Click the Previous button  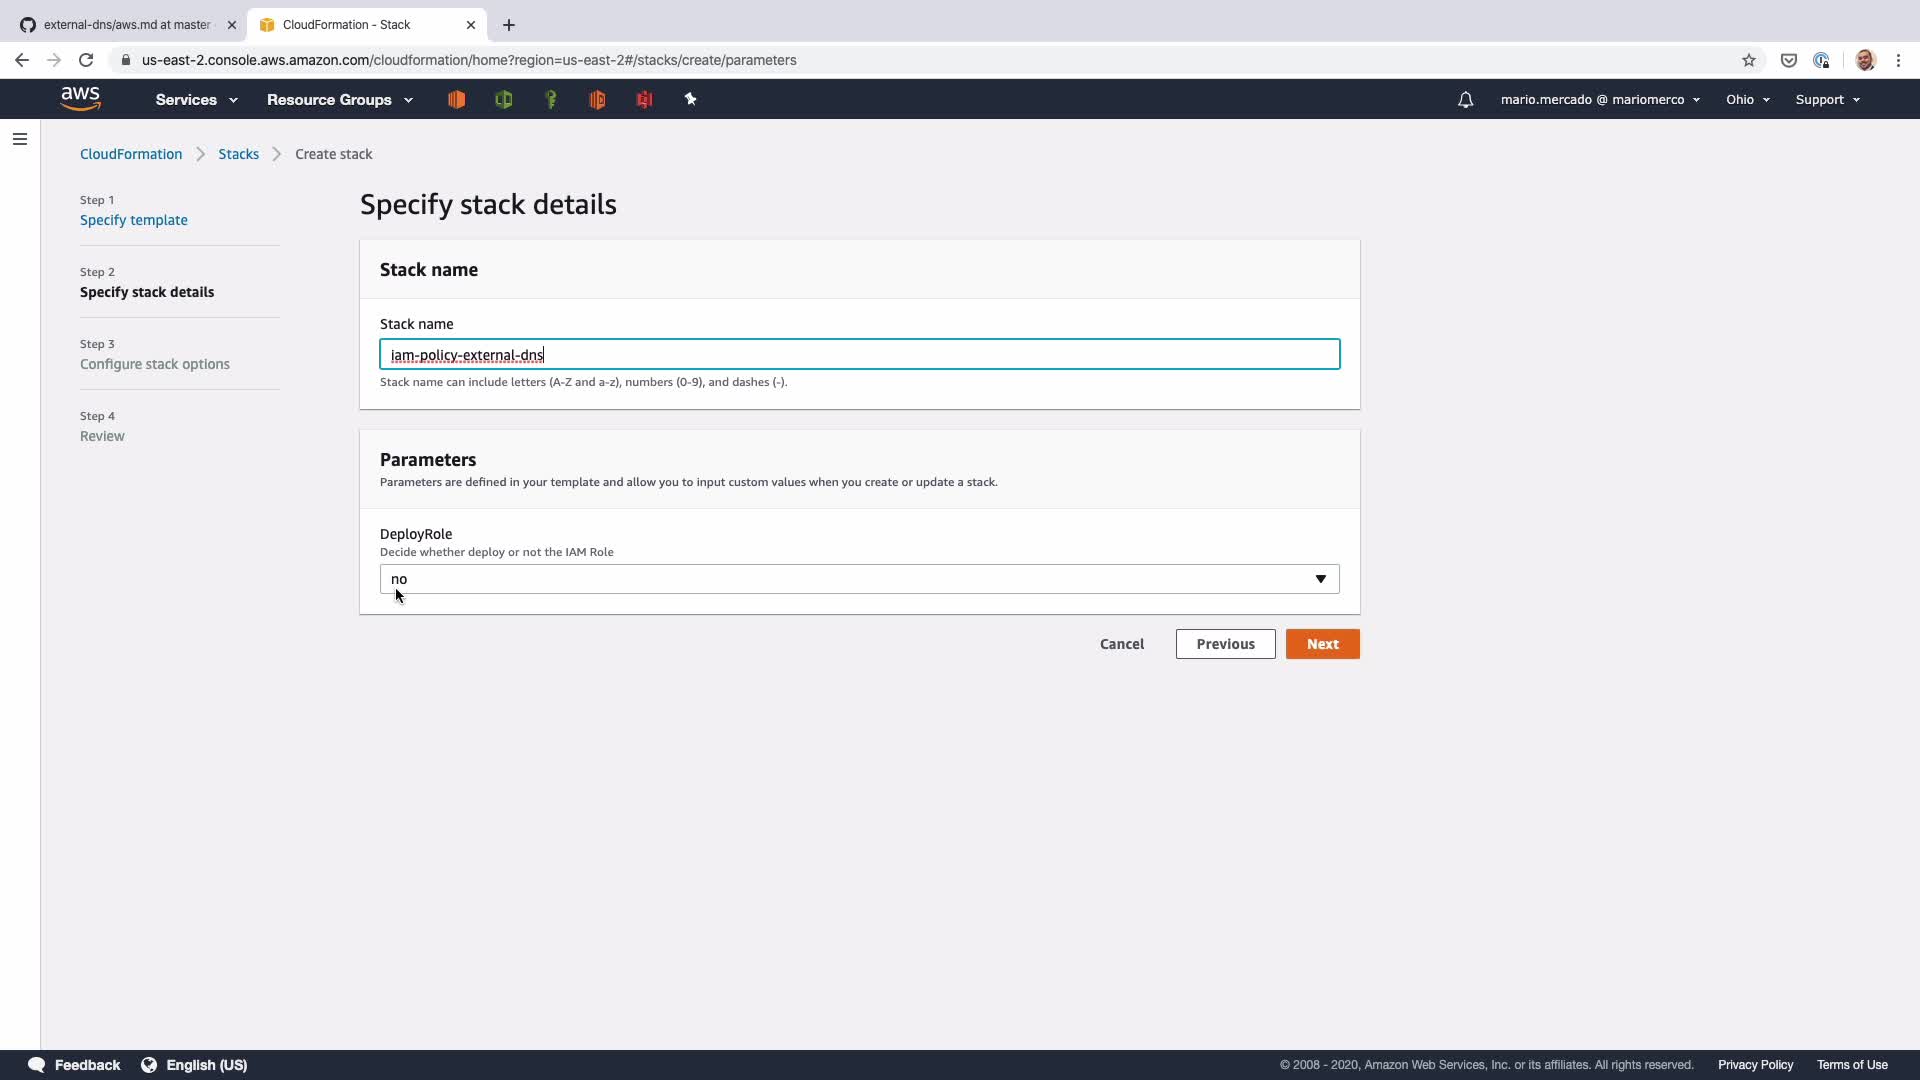click(x=1225, y=644)
